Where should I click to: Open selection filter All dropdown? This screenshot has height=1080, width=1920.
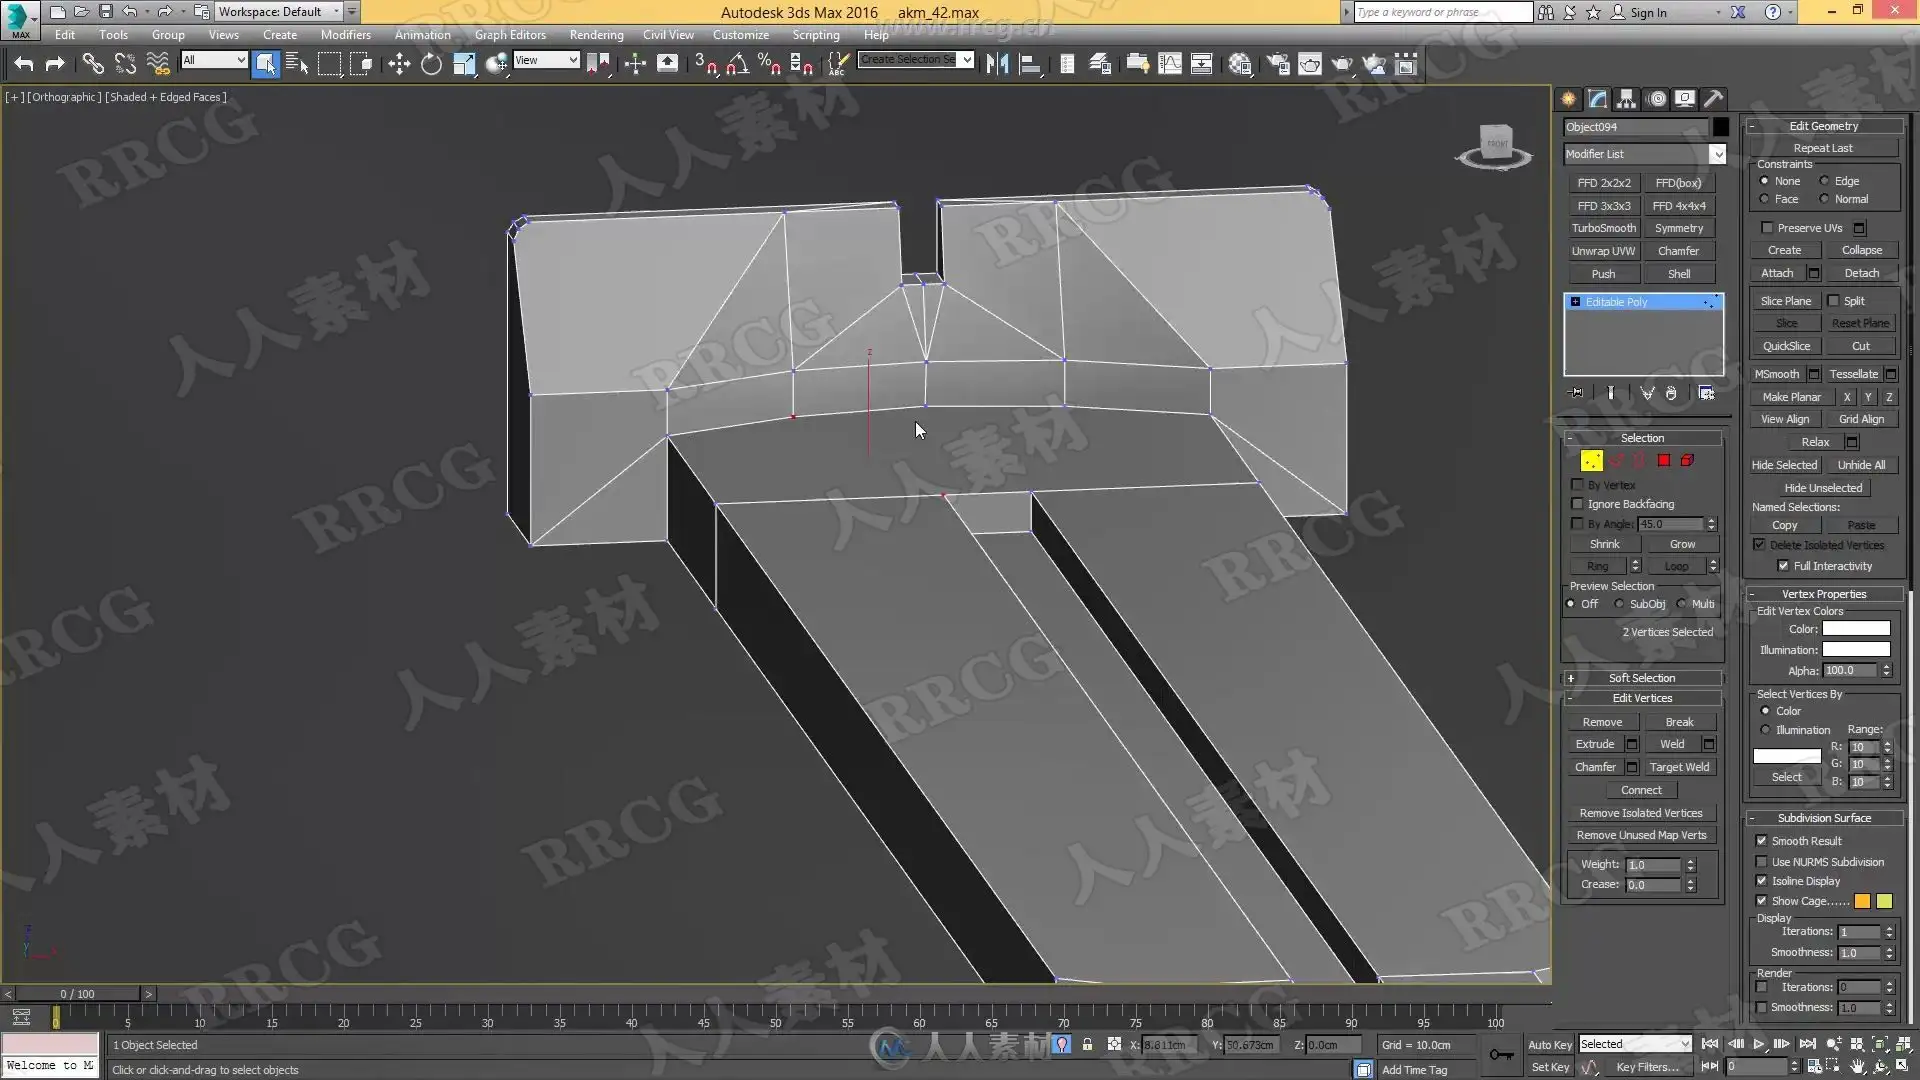[x=214, y=60]
